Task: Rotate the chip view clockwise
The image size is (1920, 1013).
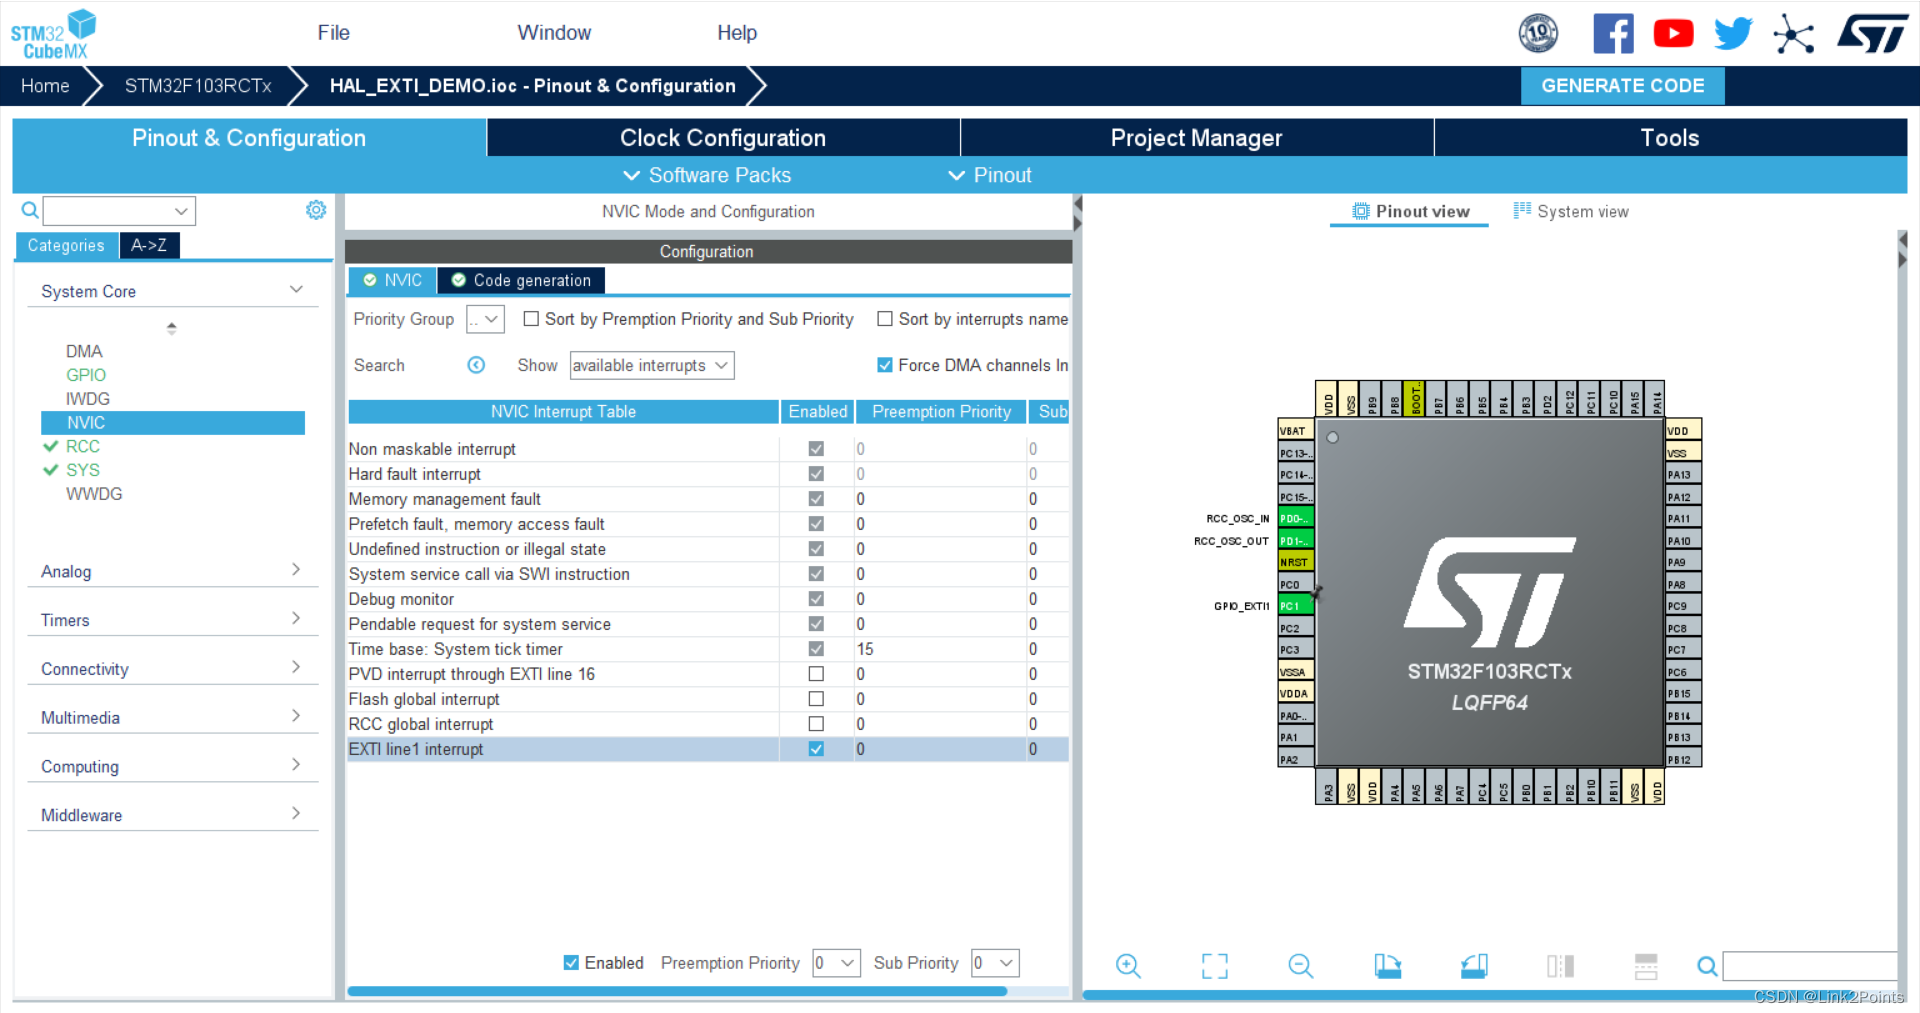Action: tap(1387, 965)
